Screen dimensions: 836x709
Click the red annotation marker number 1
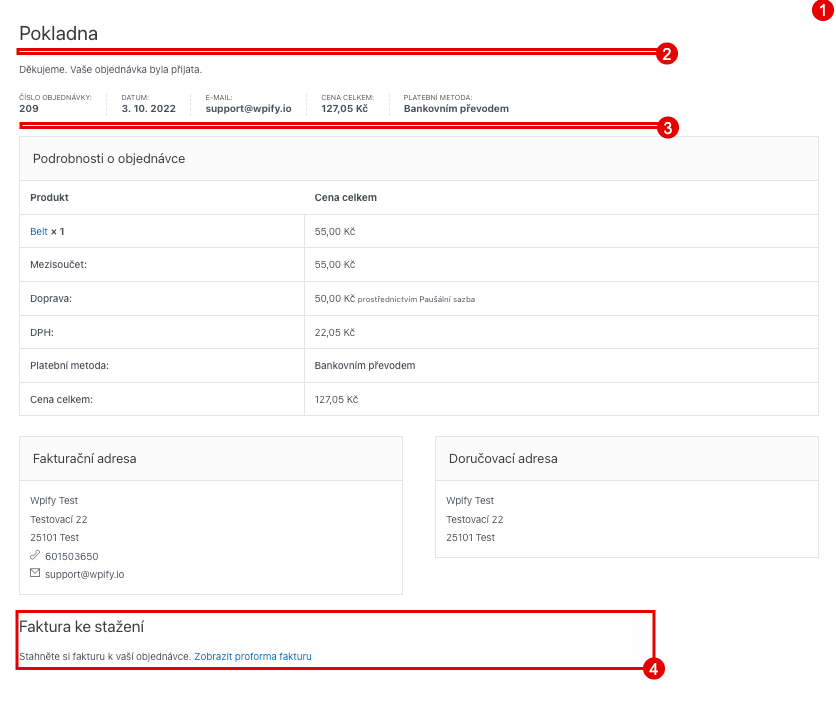pyautogui.click(x=821, y=12)
